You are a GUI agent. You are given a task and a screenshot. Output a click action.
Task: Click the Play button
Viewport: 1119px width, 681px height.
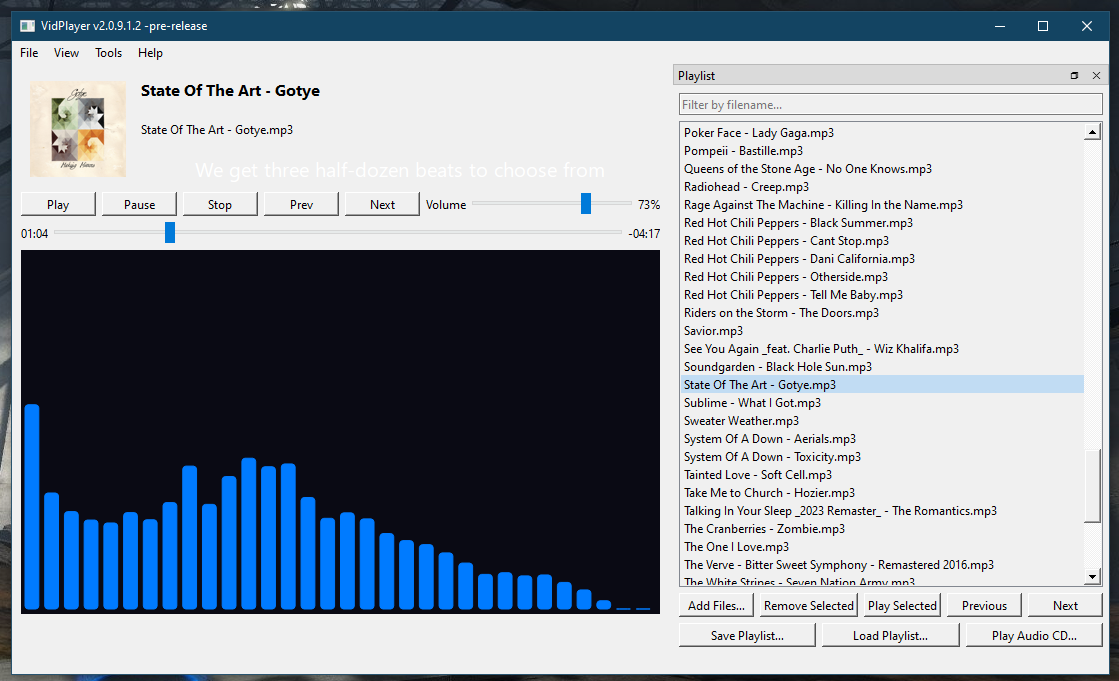click(58, 205)
